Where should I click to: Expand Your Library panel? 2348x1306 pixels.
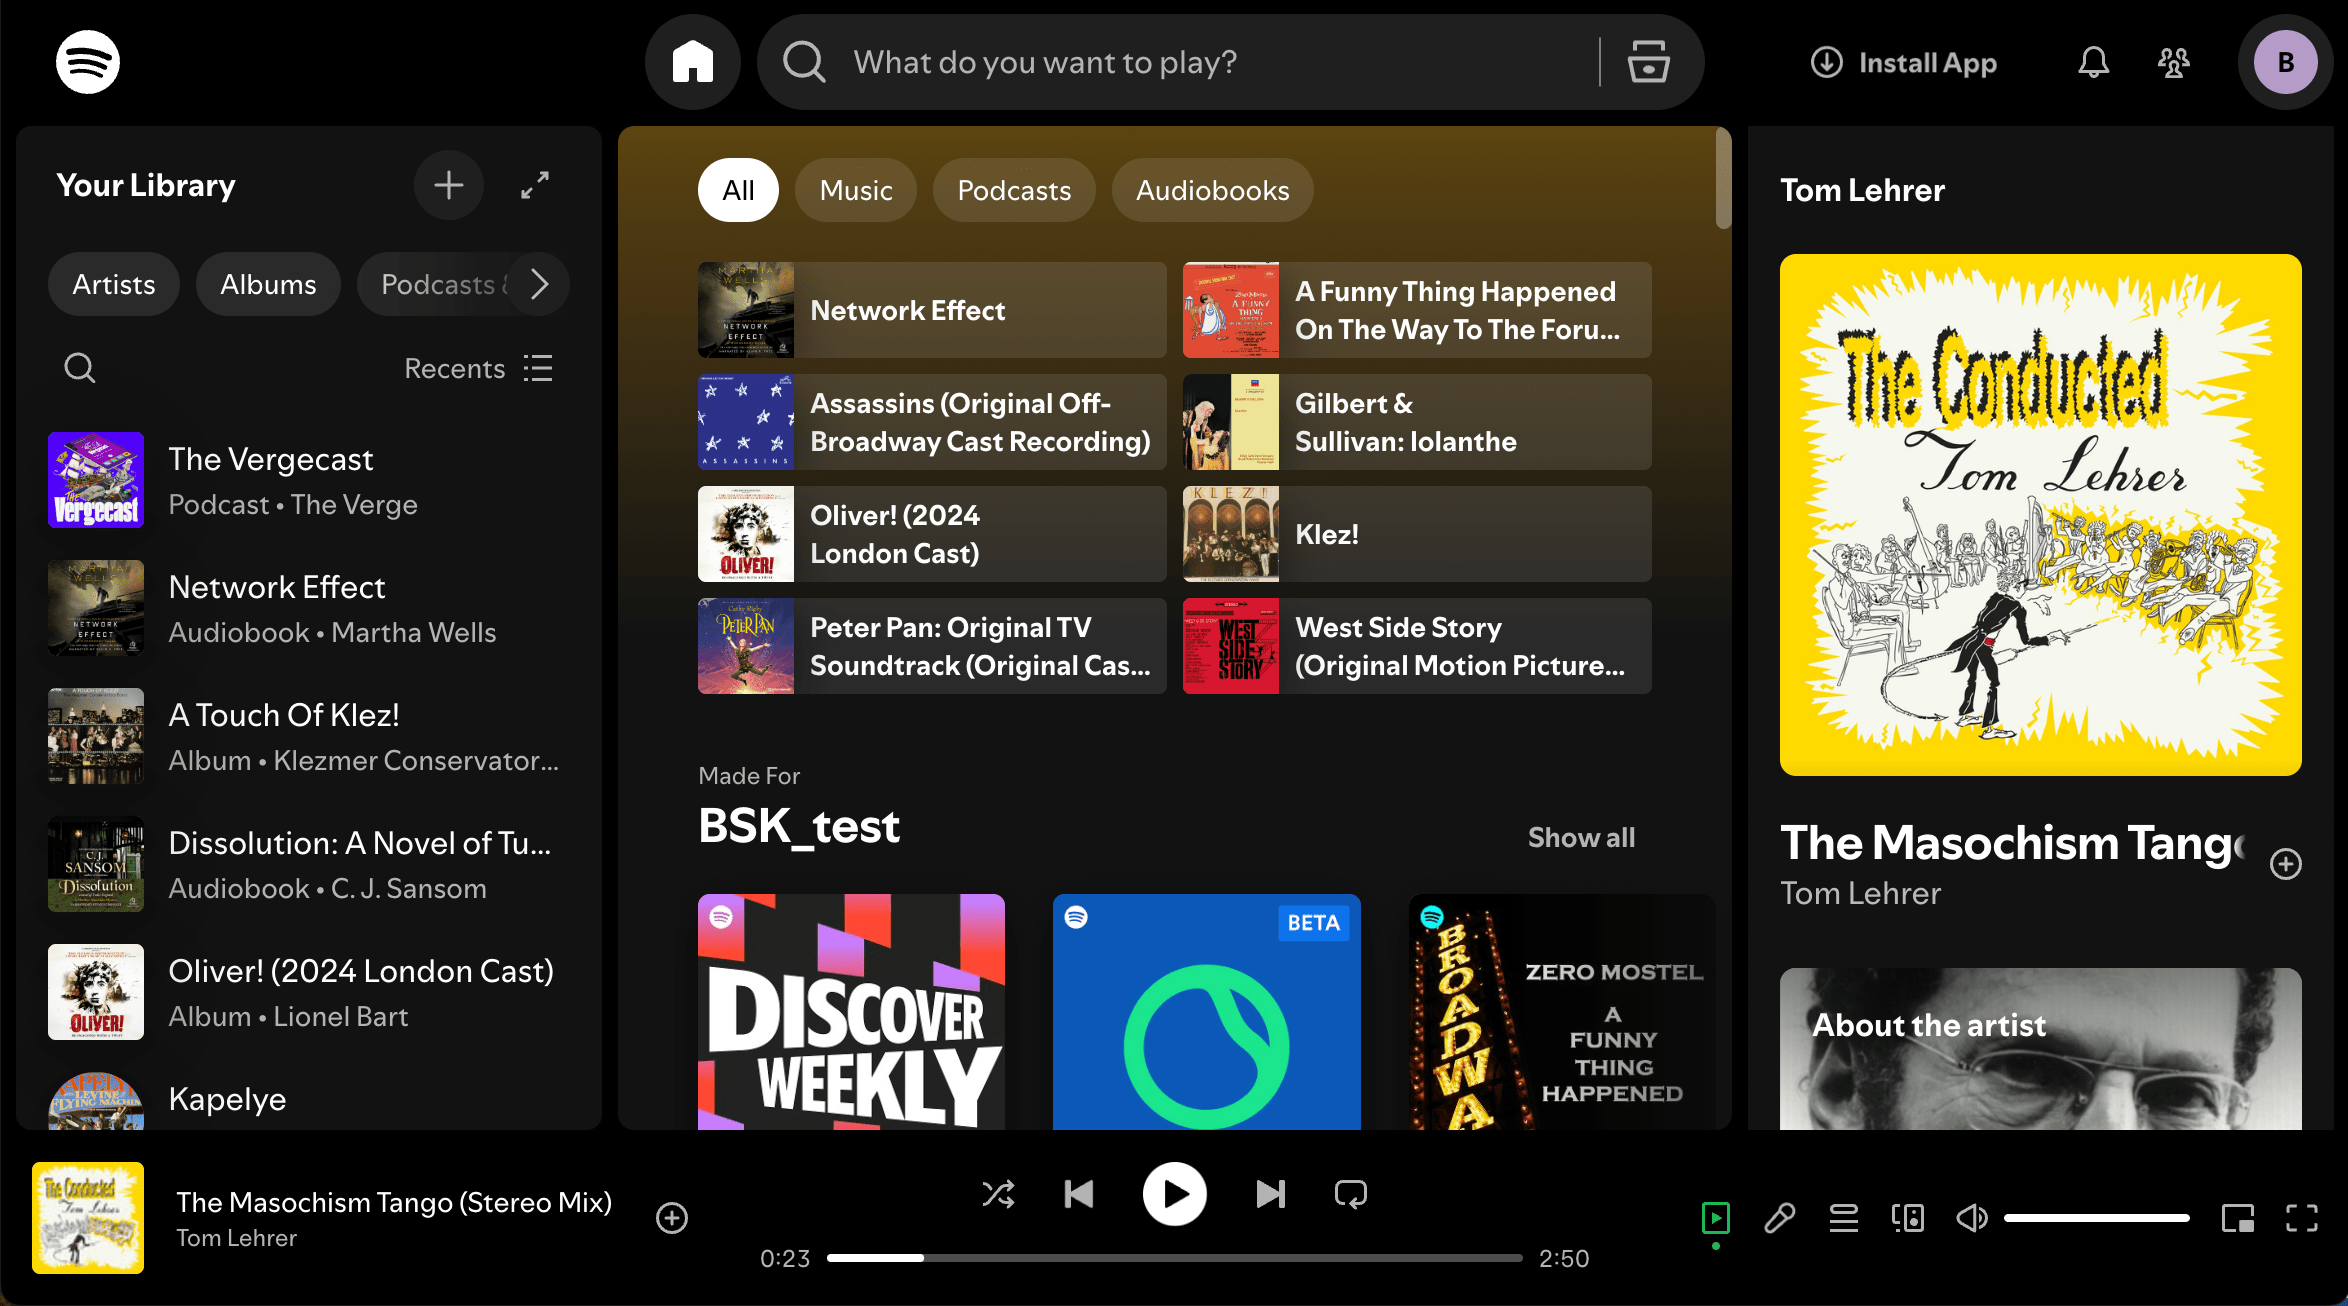tap(535, 185)
